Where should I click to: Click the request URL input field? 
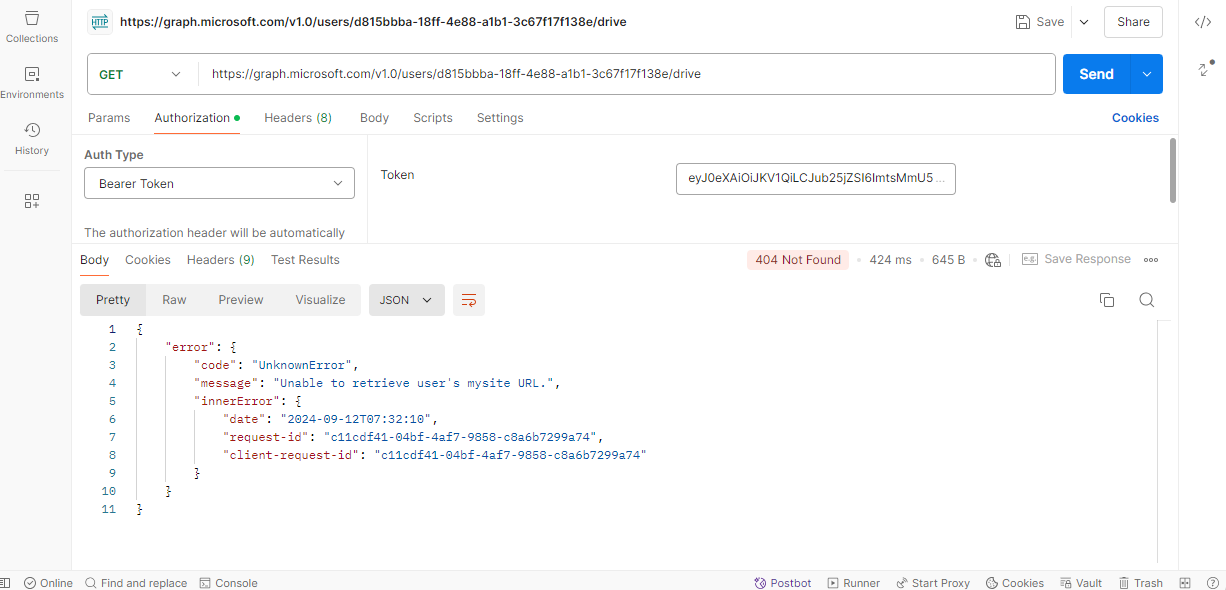627,74
